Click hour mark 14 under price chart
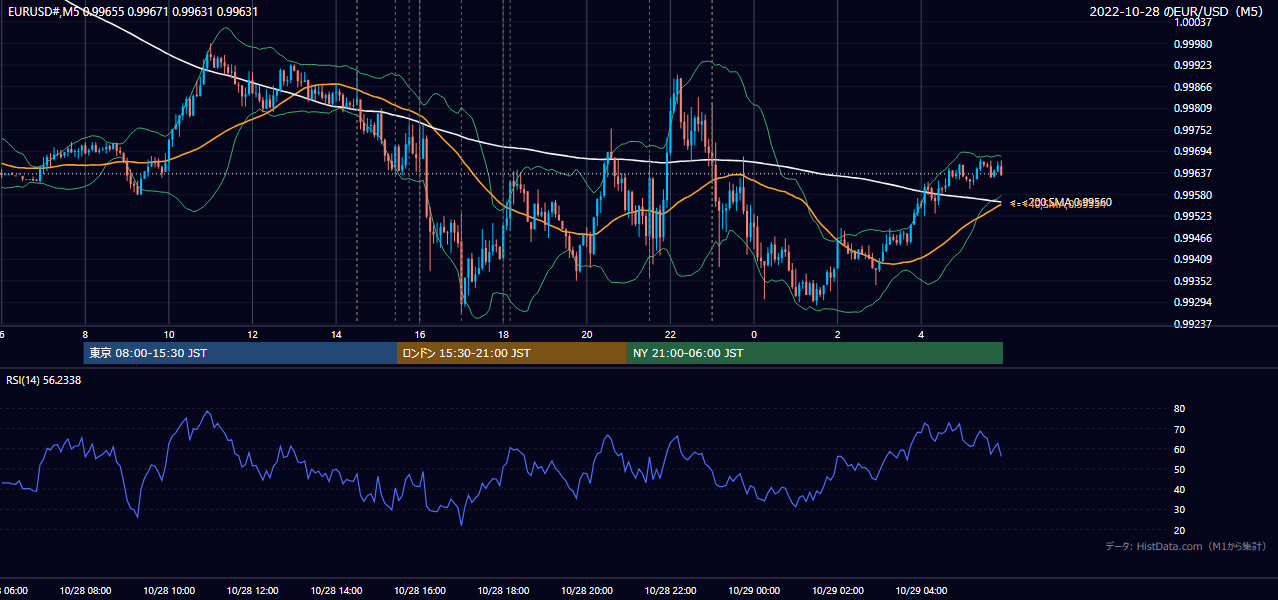This screenshot has height=600, width=1278. click(336, 335)
